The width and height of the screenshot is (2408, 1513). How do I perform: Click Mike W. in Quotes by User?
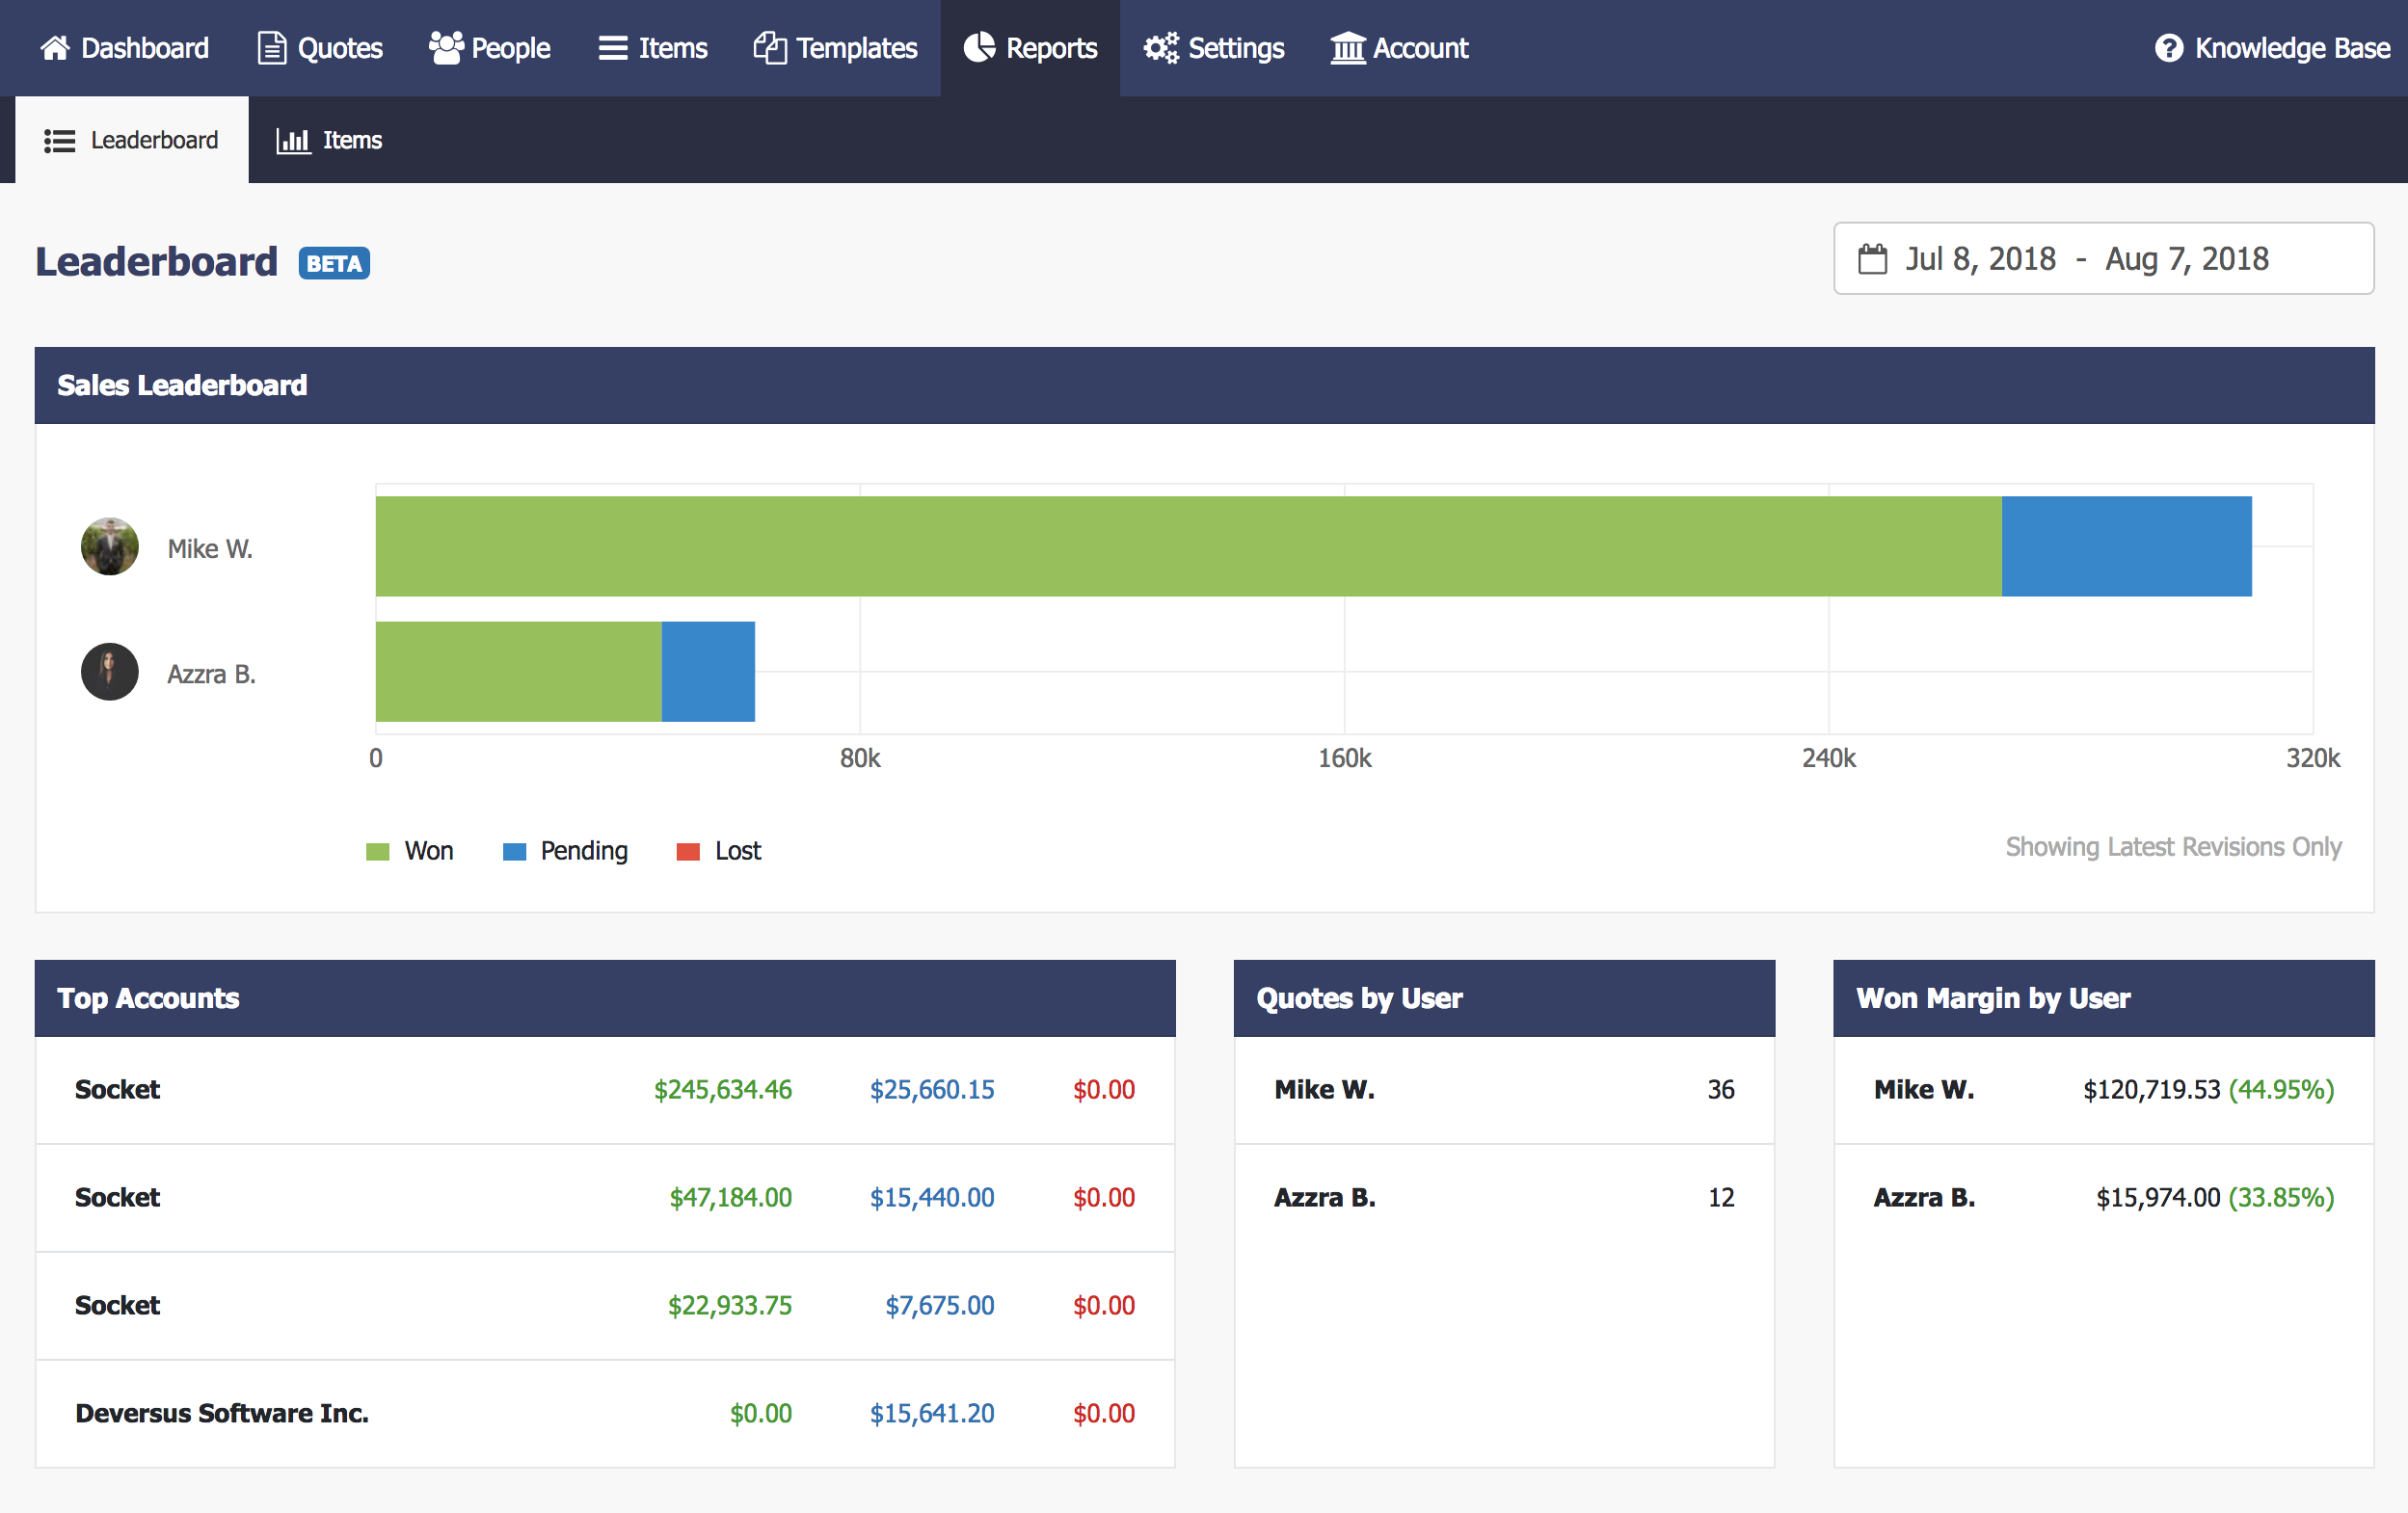pyautogui.click(x=1324, y=1089)
